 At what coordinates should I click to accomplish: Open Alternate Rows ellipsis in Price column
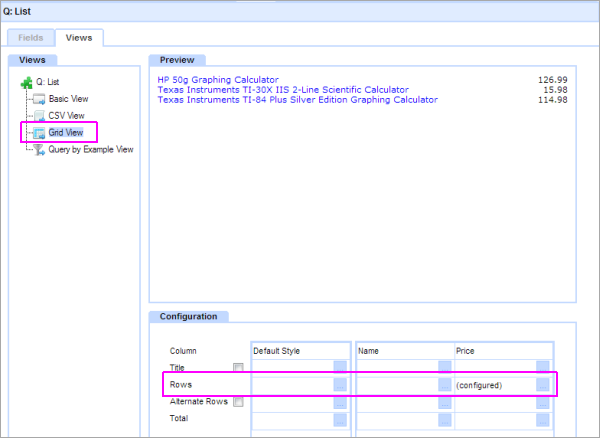[x=543, y=402]
